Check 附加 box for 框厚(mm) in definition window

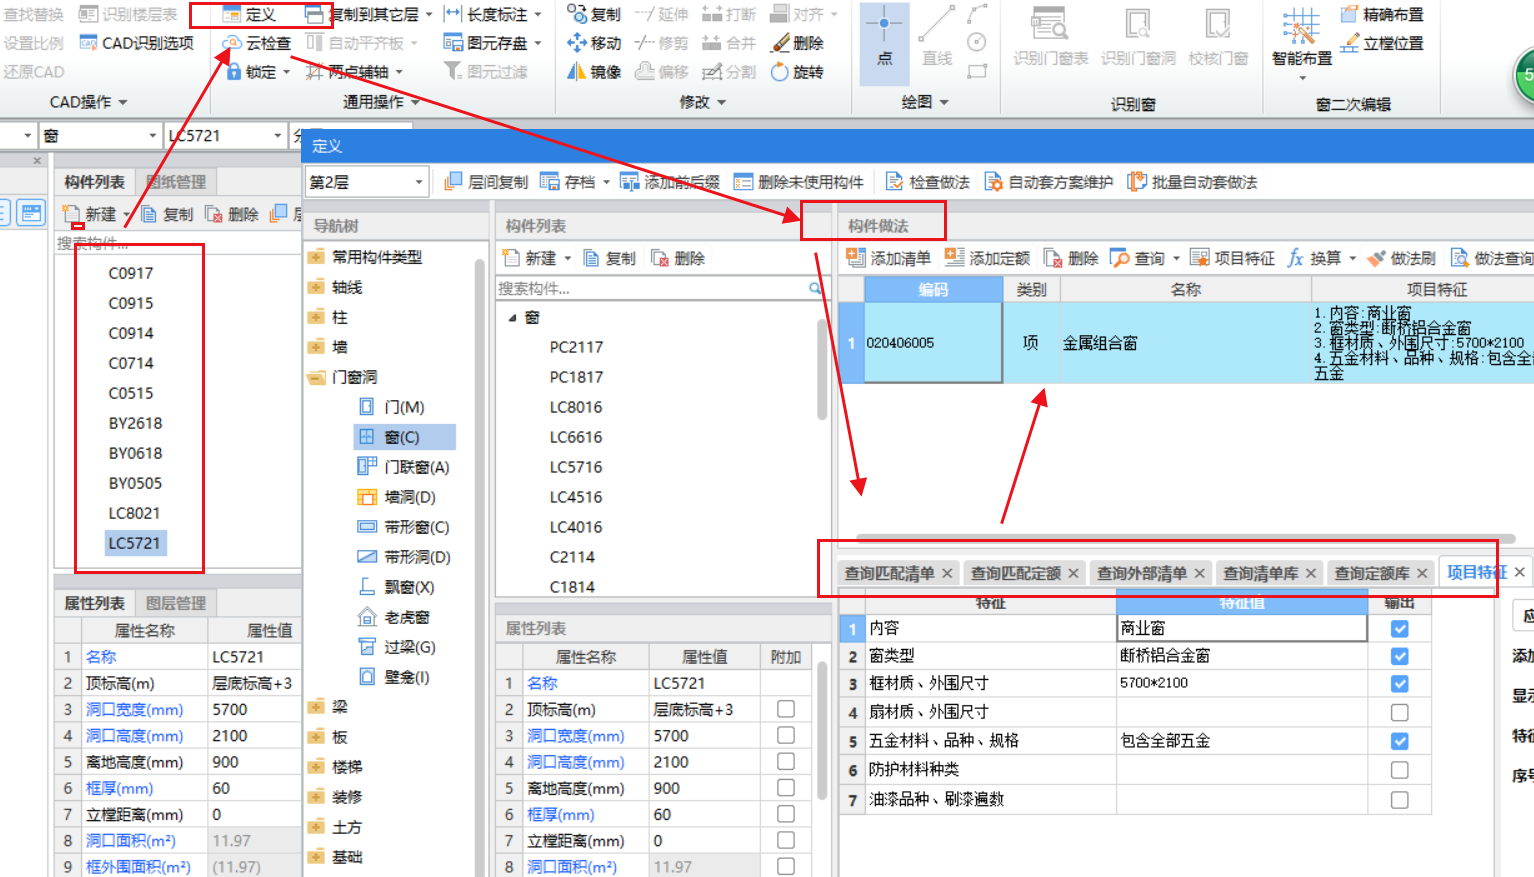click(x=786, y=814)
